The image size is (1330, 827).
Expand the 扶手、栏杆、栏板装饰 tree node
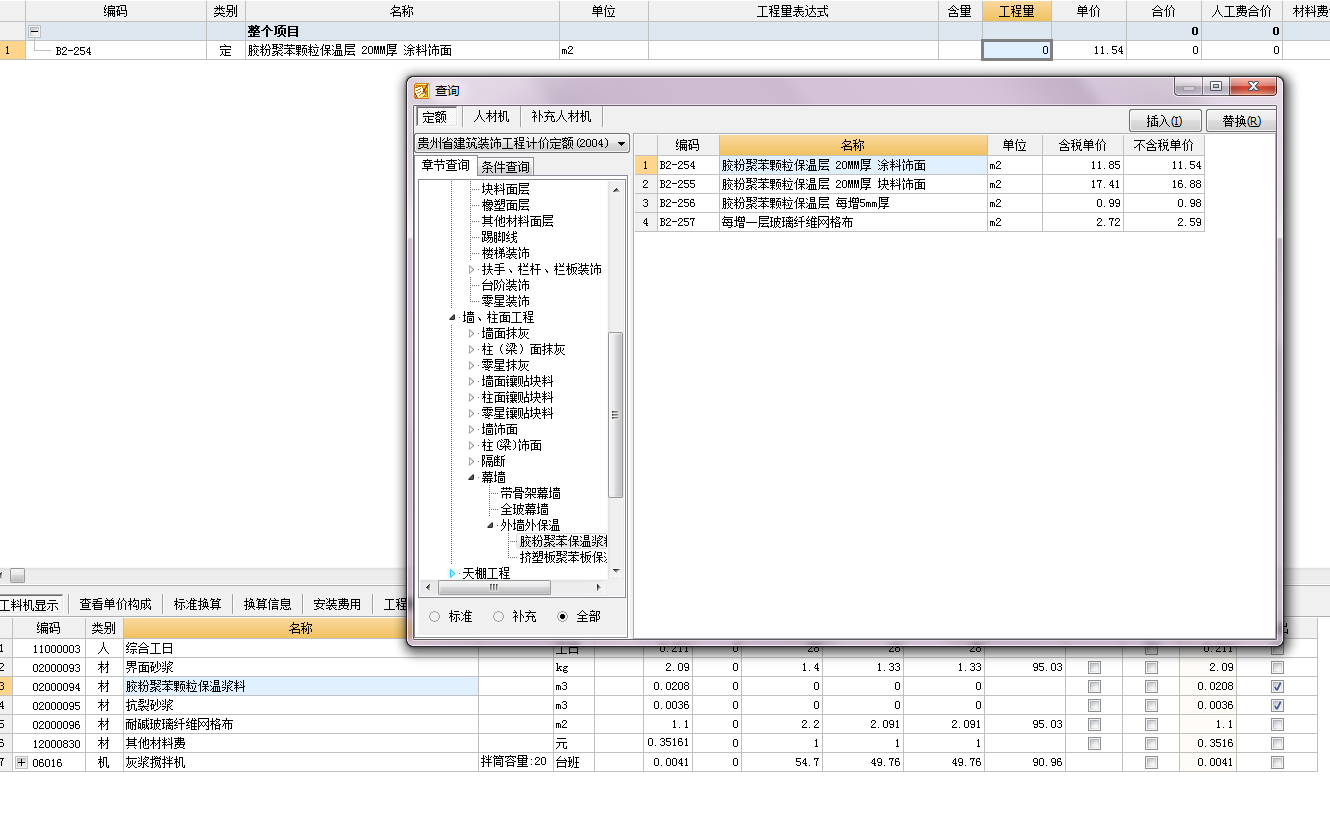click(472, 270)
